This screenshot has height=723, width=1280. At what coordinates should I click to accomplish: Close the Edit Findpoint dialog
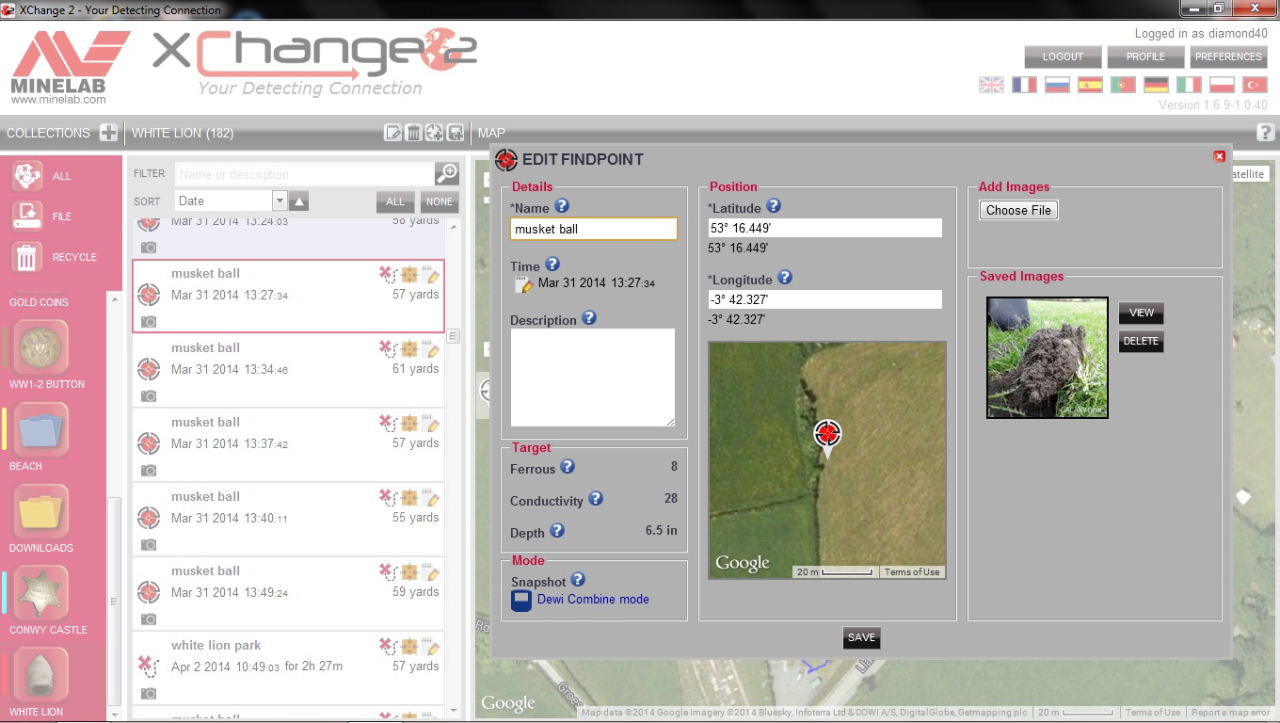tap(1219, 156)
